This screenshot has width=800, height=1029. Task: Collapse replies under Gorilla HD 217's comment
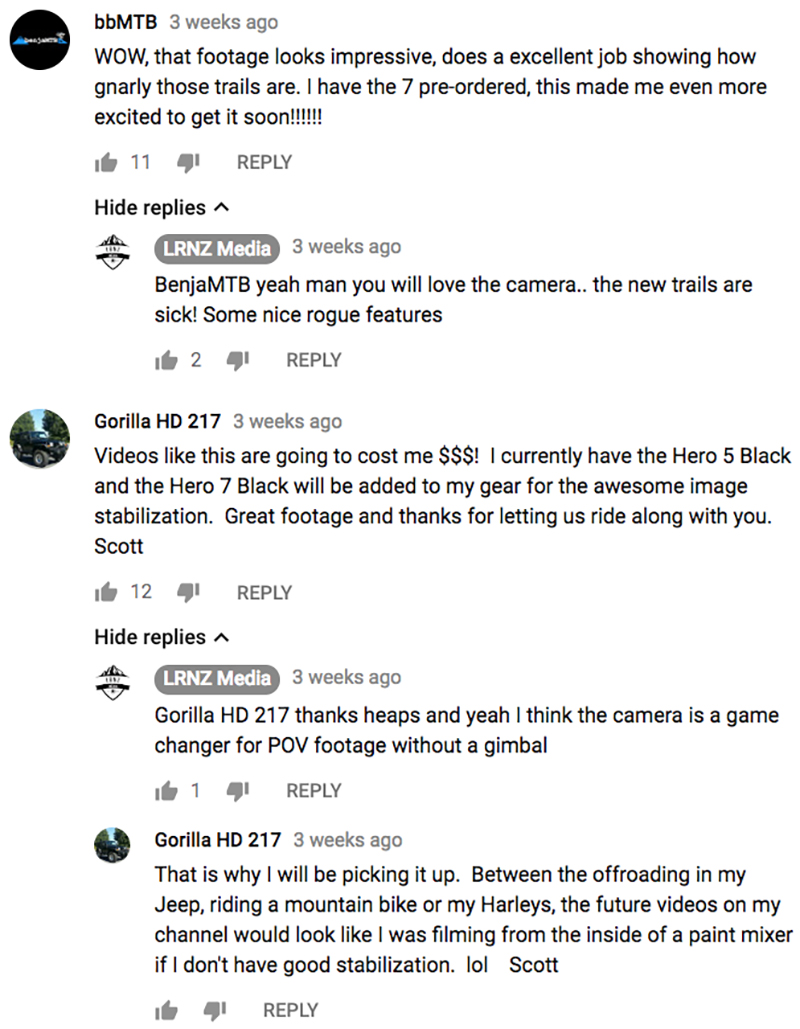click(x=161, y=637)
